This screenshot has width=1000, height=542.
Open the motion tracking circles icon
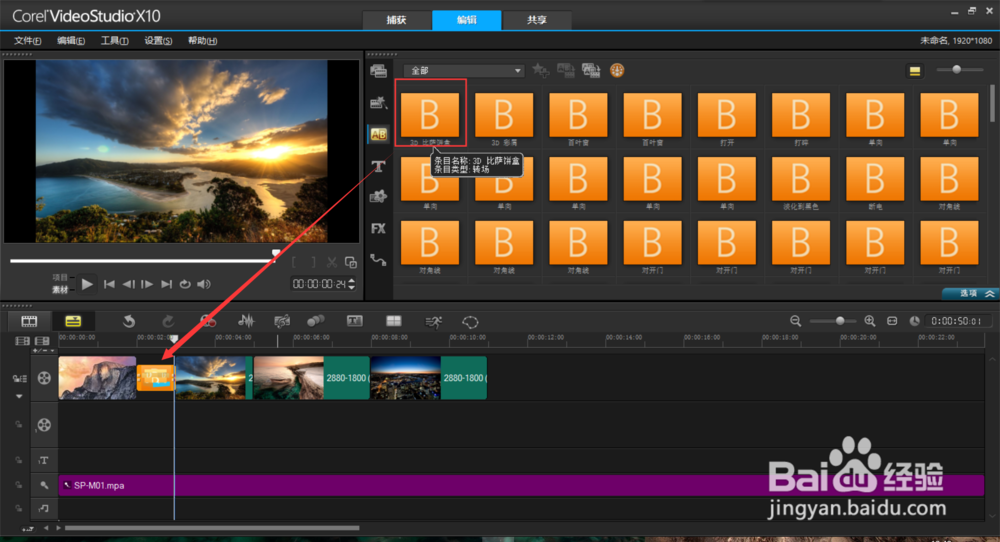point(316,321)
